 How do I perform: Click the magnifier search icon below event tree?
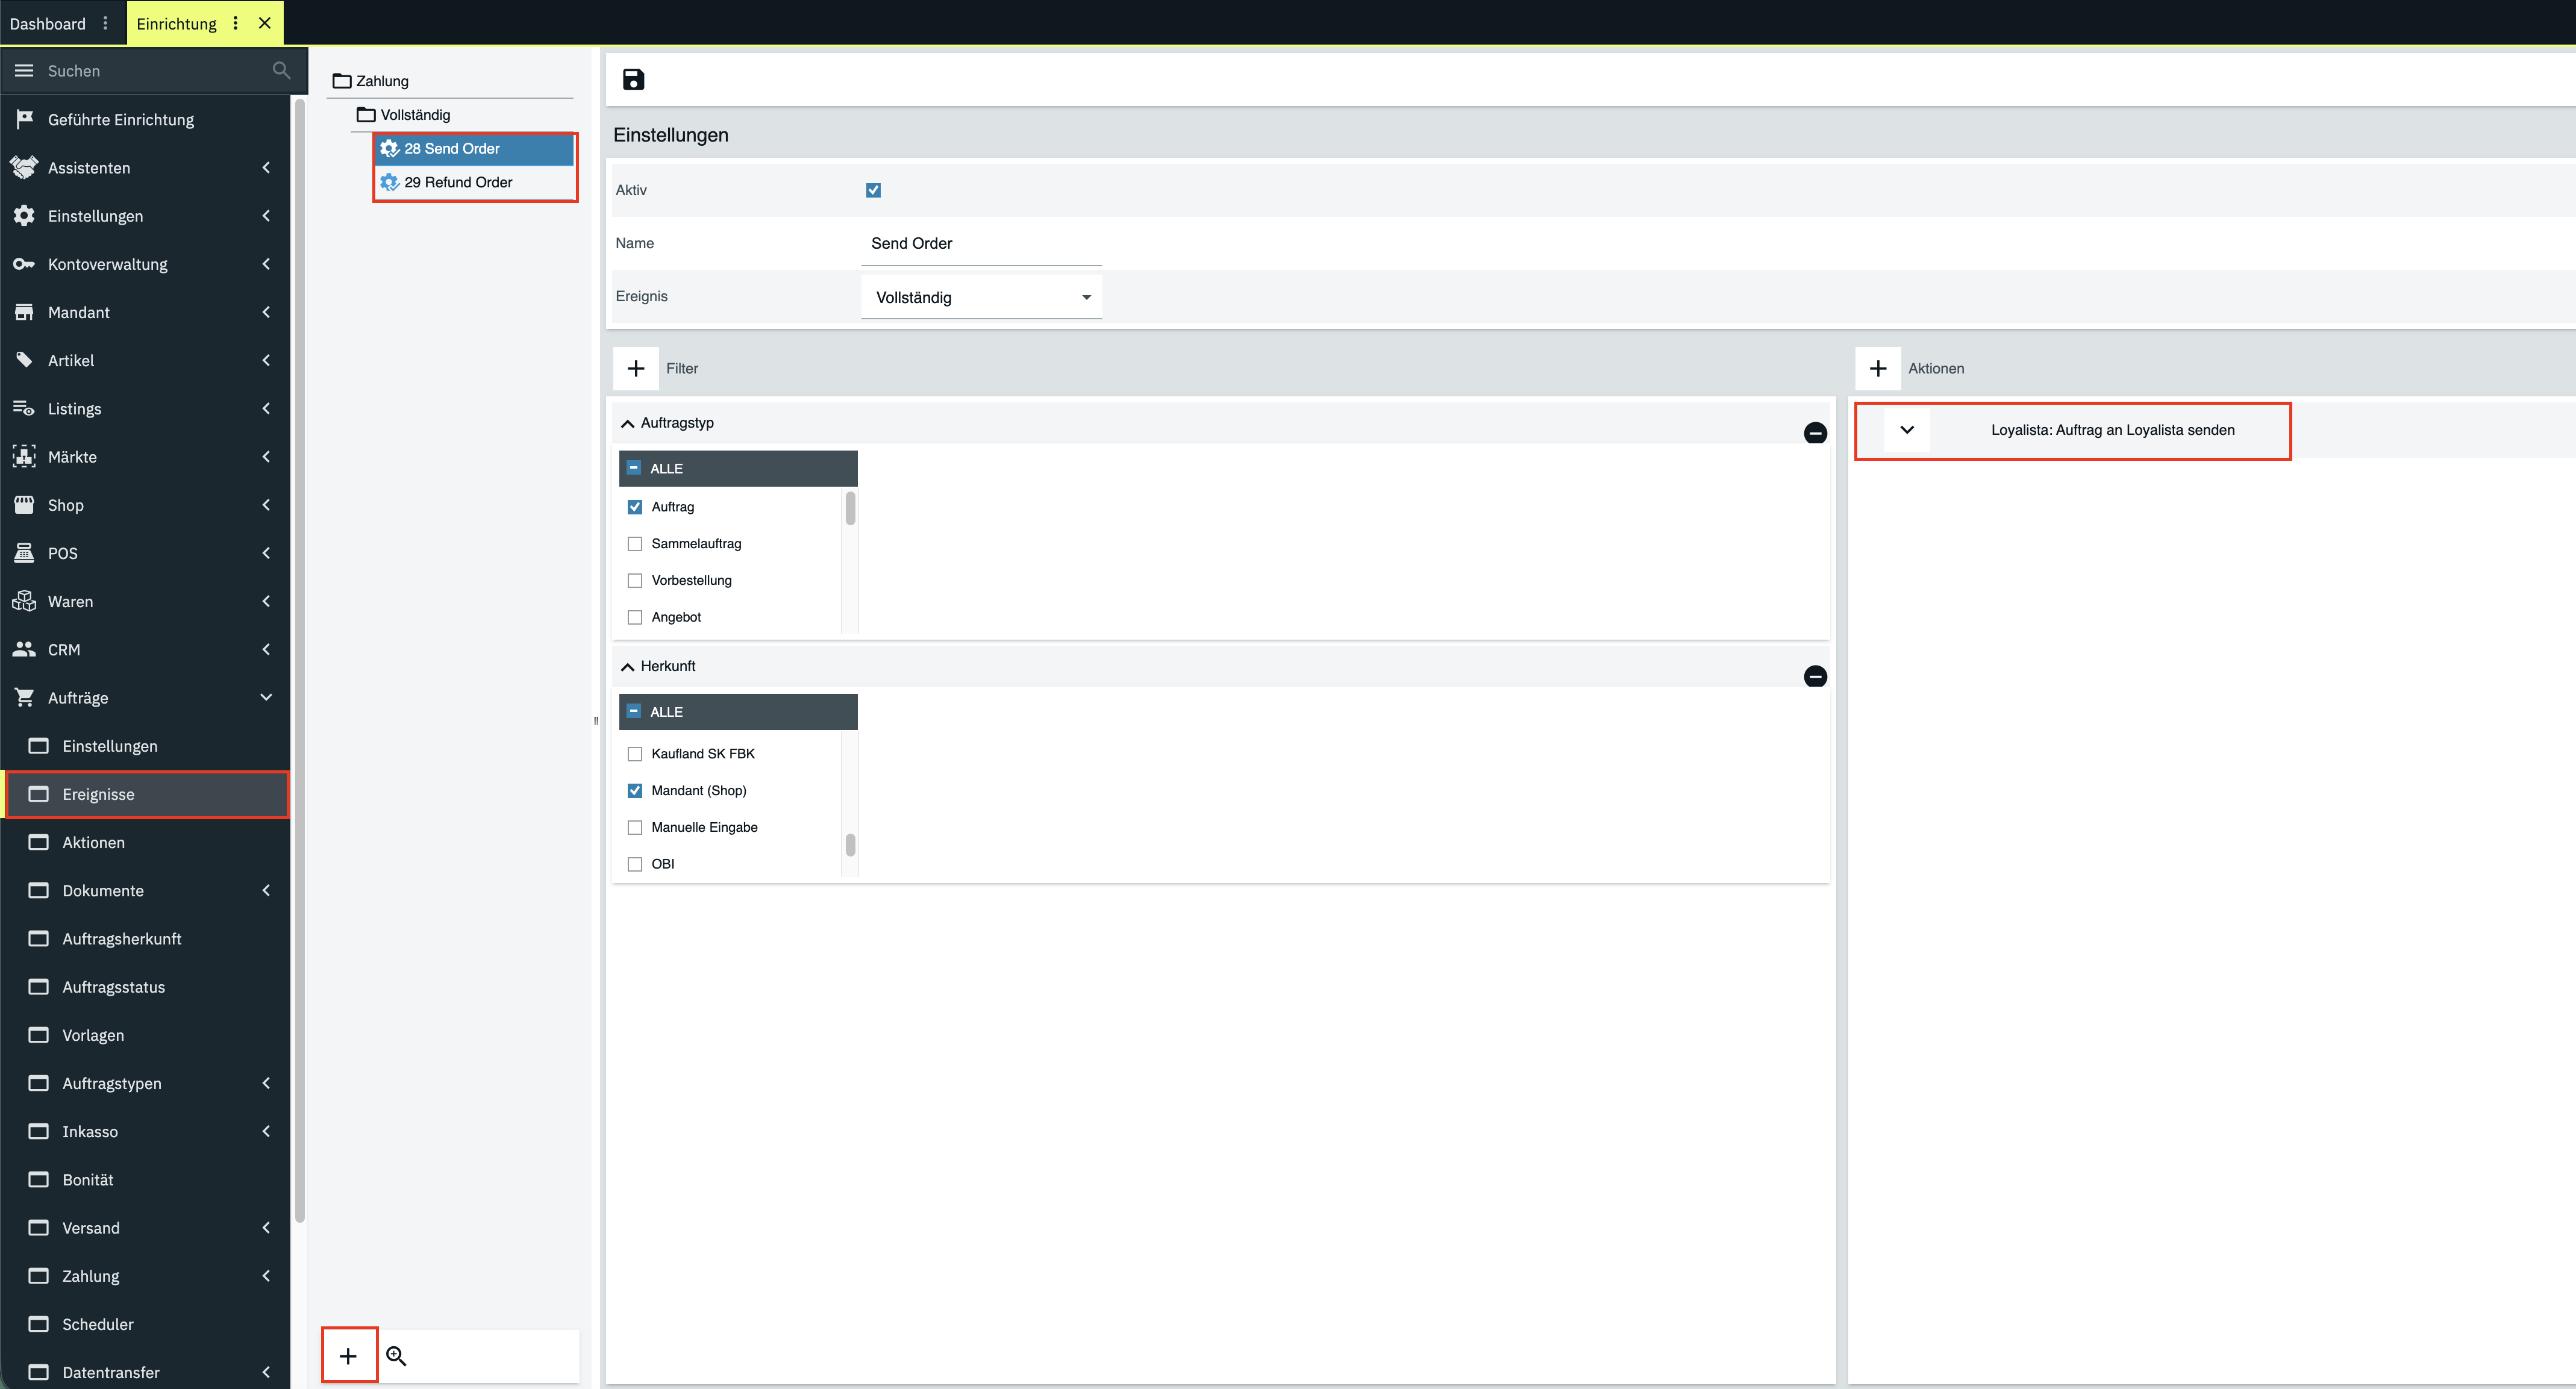click(x=396, y=1356)
